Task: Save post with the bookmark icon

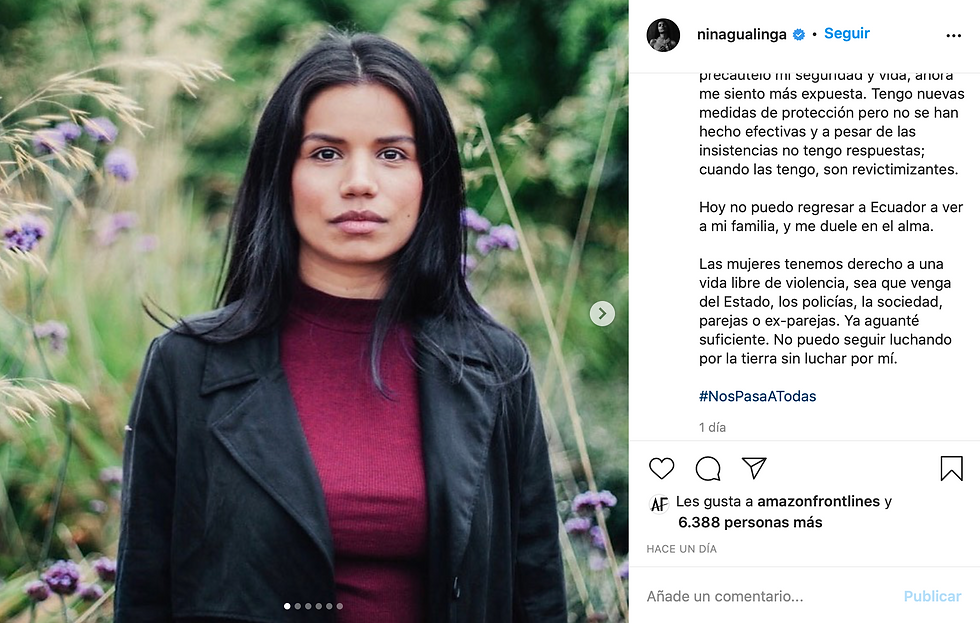Action: 951,469
